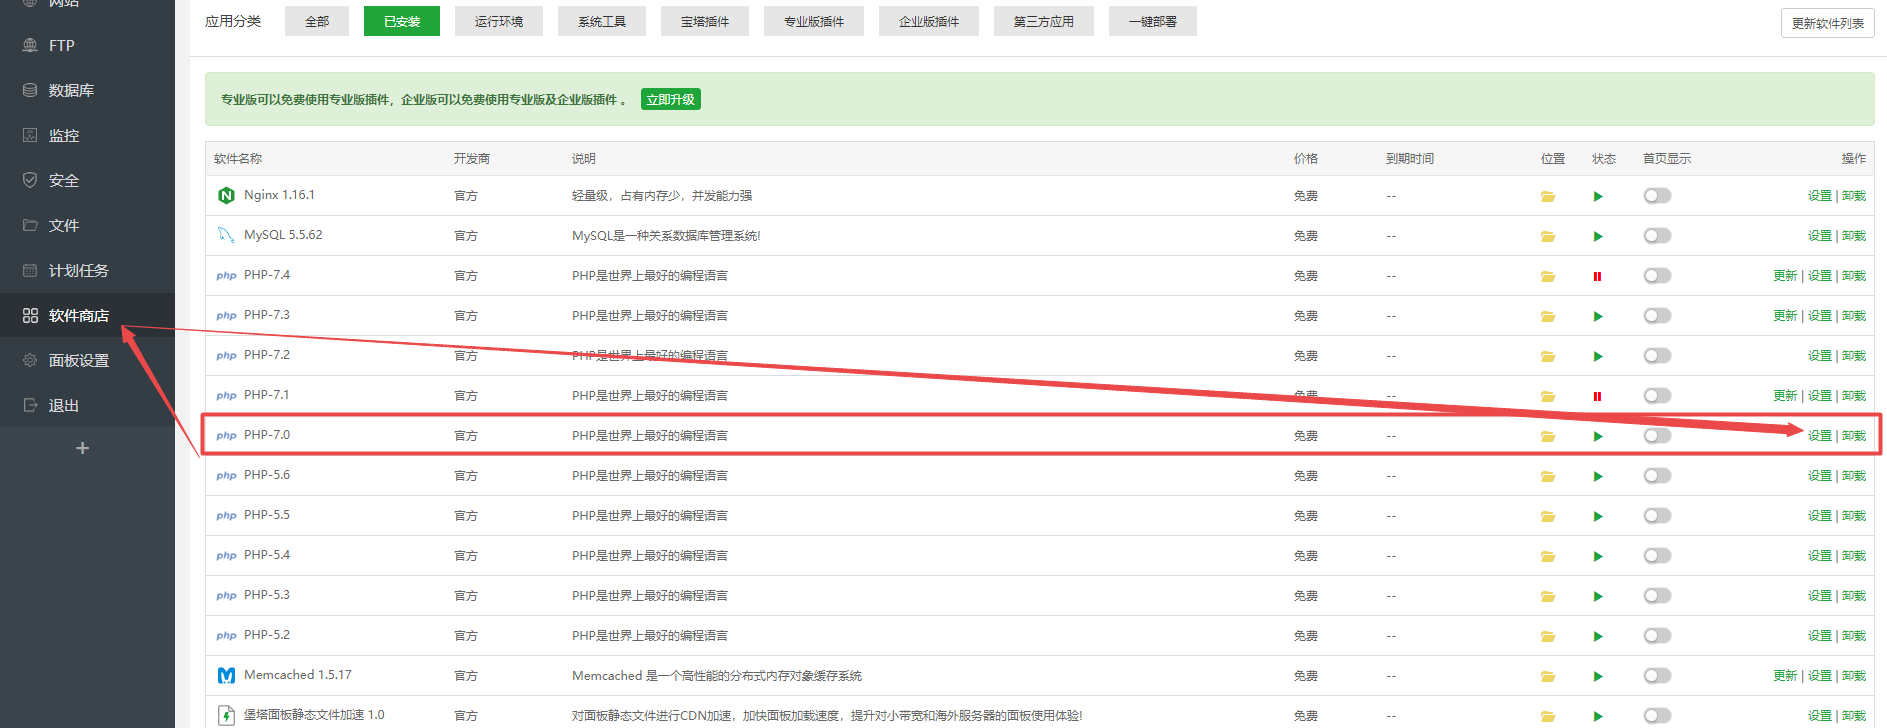Select the 运行环境 category tab
Screen dimensions: 1887x728
click(x=498, y=21)
